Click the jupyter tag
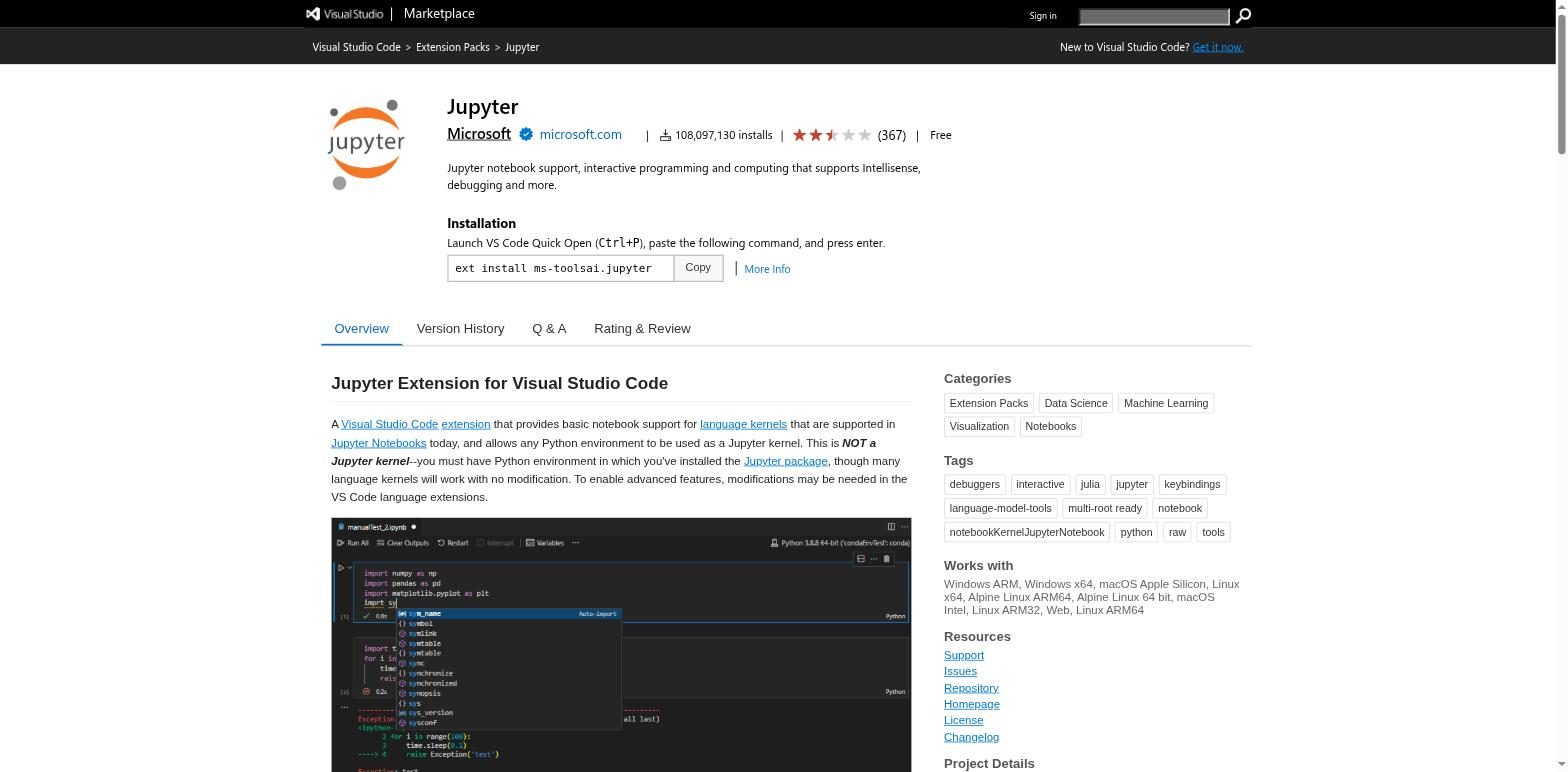 click(1132, 484)
